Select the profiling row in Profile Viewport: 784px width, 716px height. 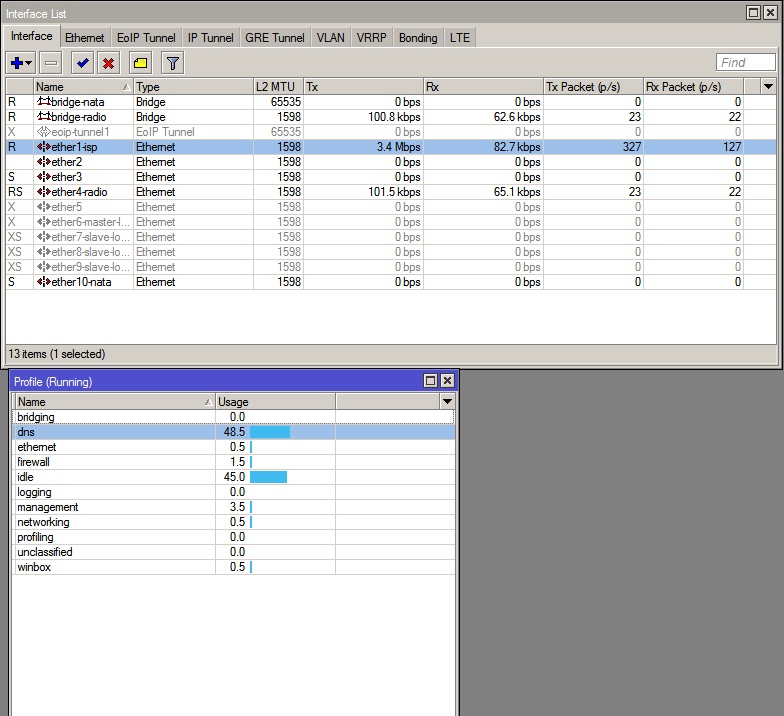click(x=234, y=537)
